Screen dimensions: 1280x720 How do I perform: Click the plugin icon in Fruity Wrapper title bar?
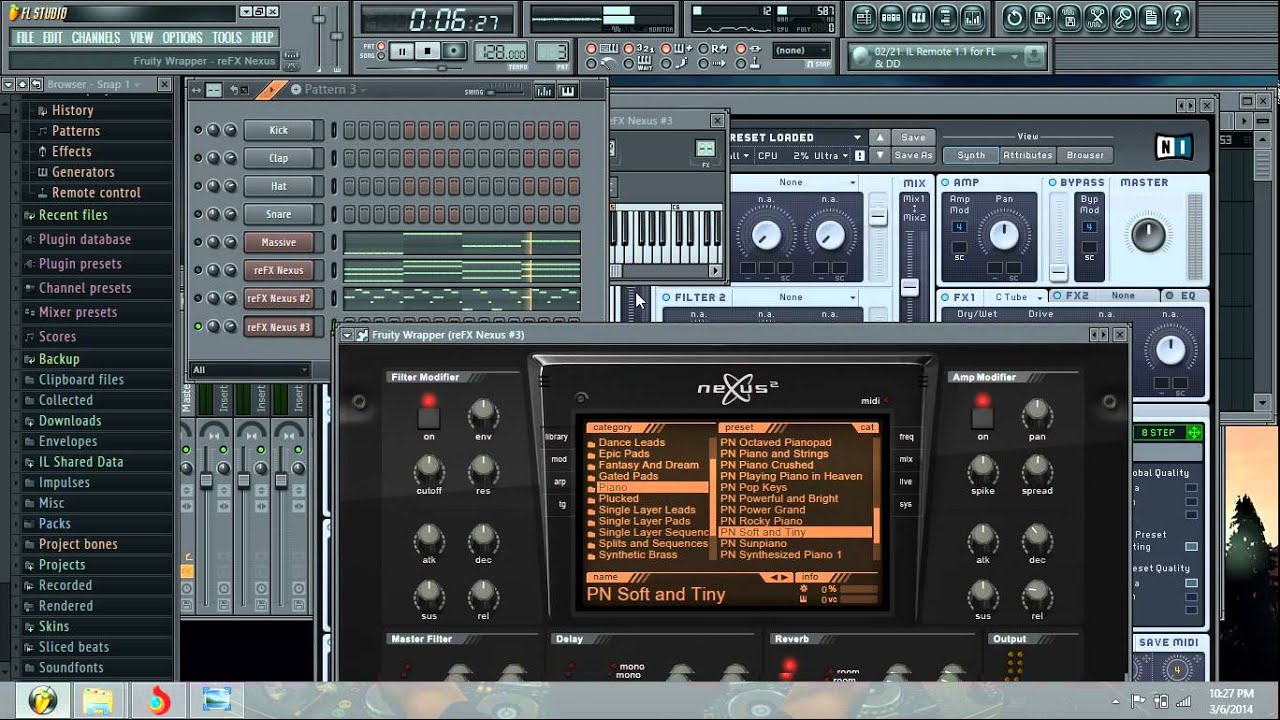361,335
